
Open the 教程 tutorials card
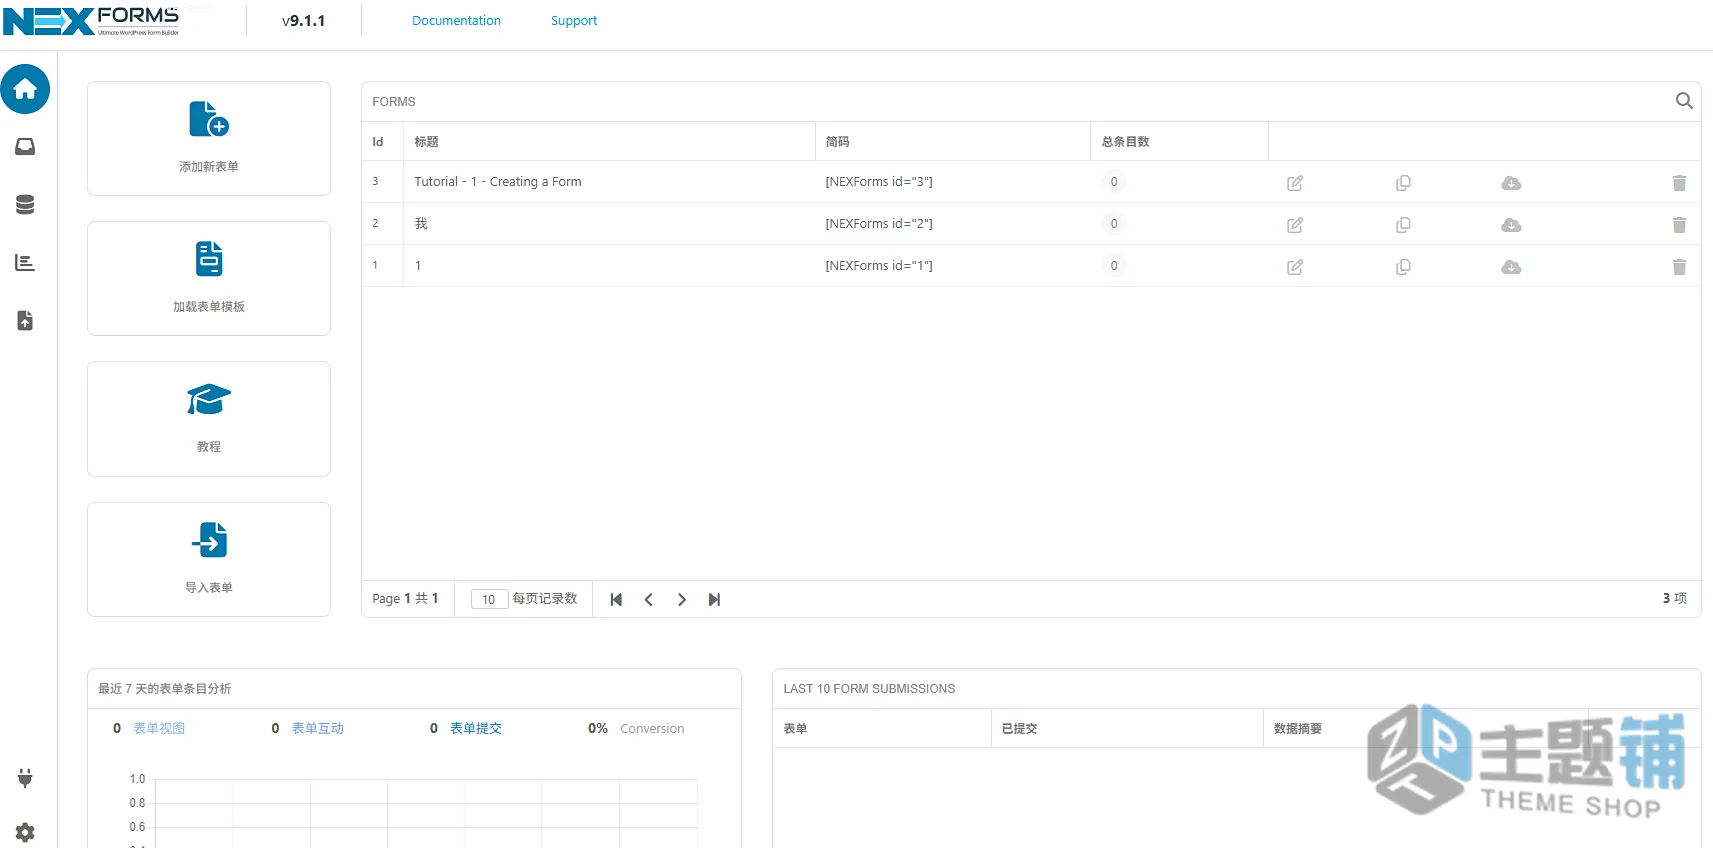pyautogui.click(x=209, y=419)
